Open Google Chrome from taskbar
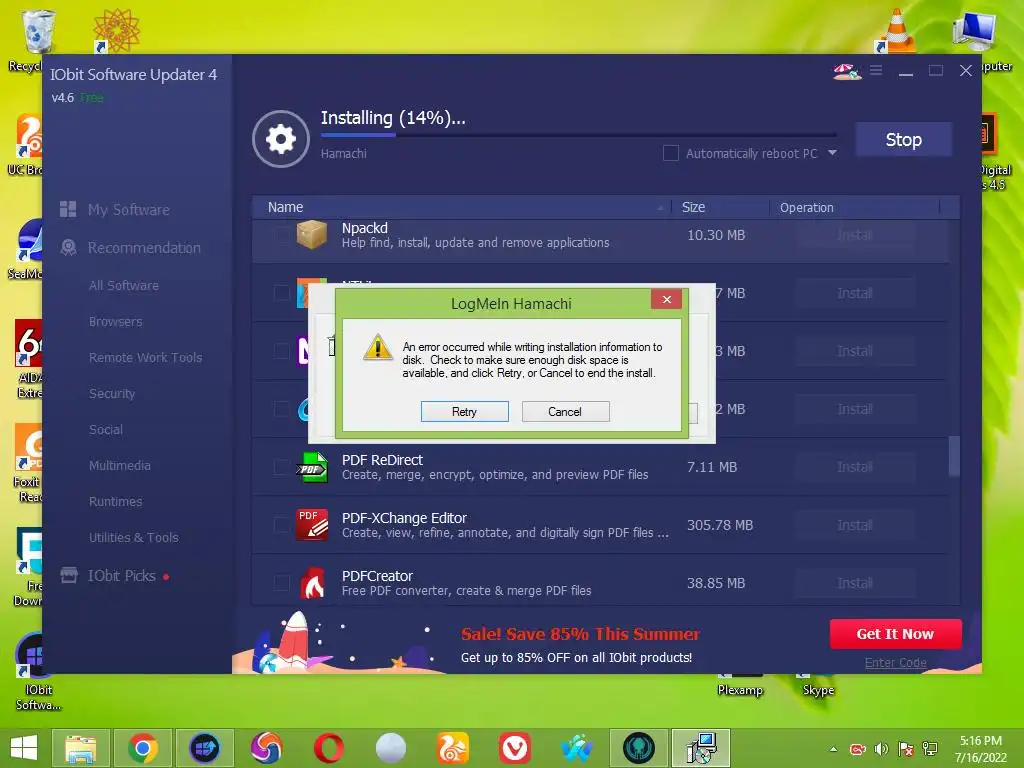 pyautogui.click(x=143, y=748)
